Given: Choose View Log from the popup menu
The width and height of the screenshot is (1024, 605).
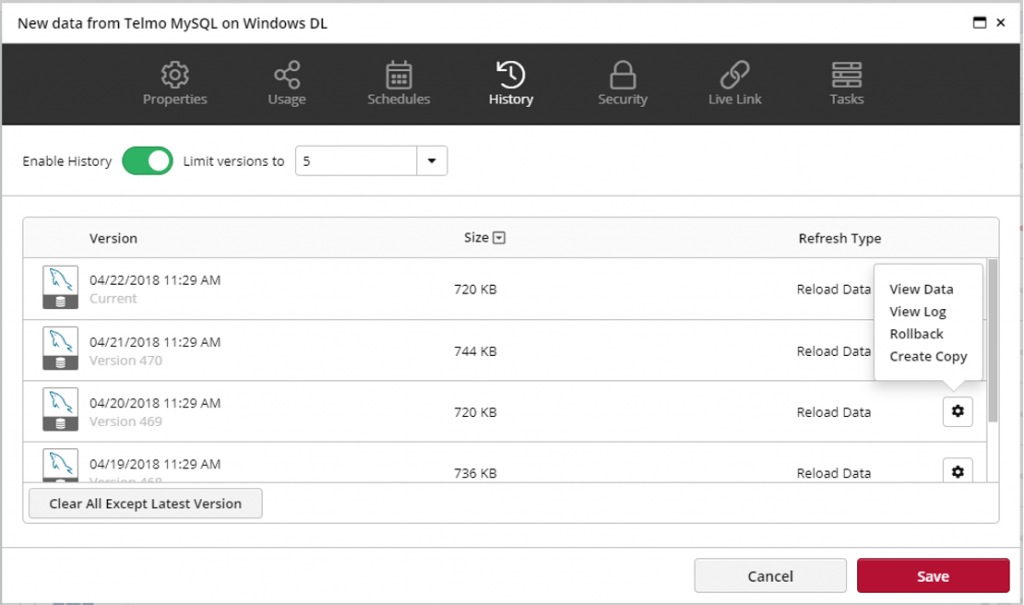Looking at the screenshot, I should (917, 312).
